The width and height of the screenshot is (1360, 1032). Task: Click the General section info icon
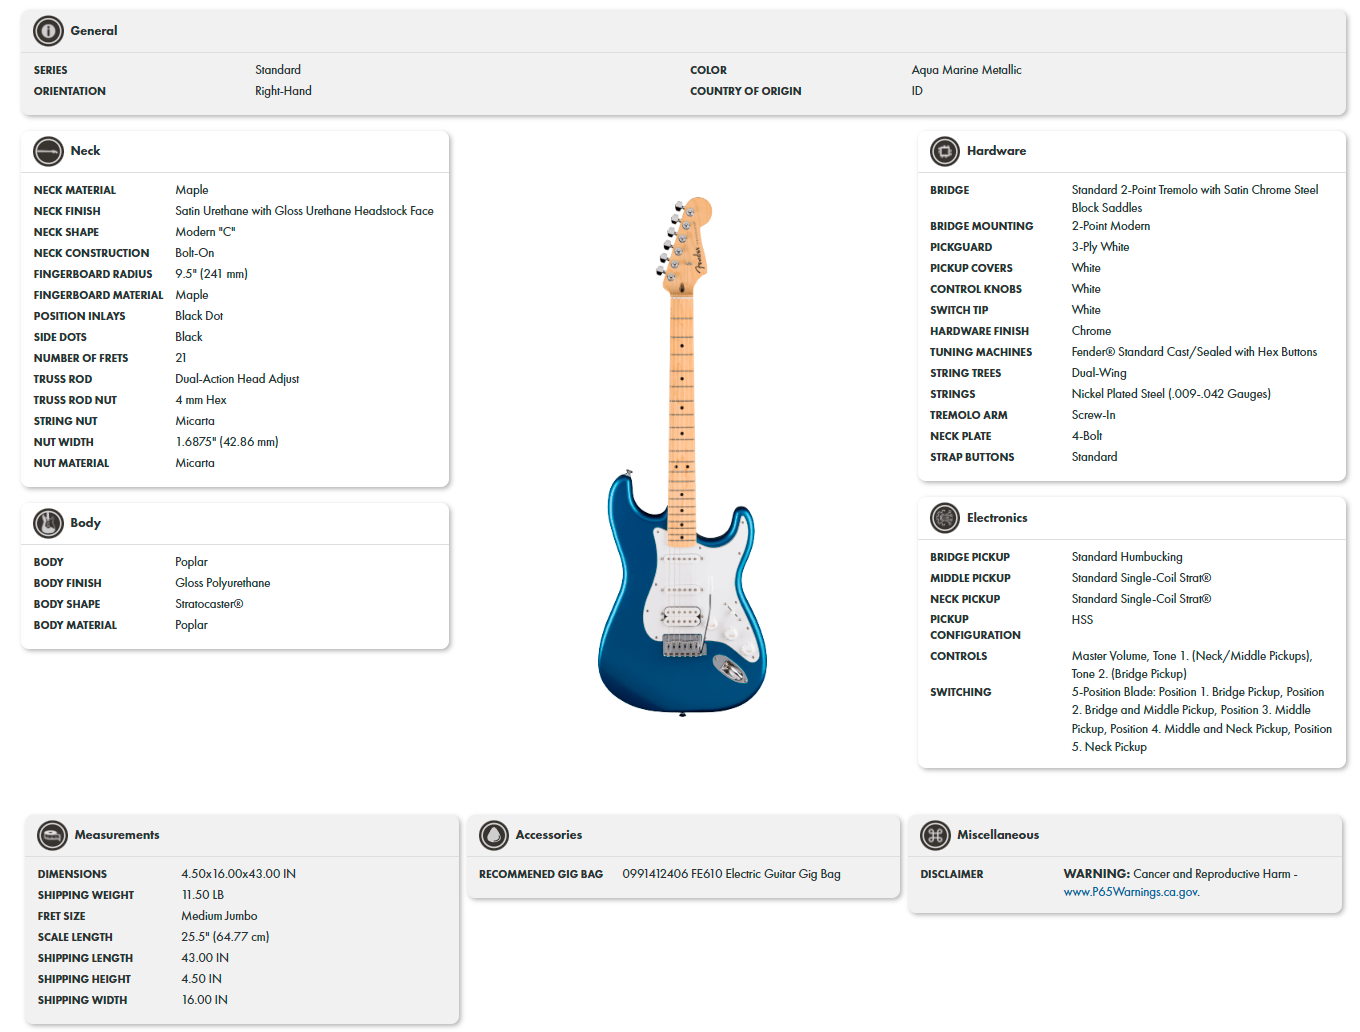pyautogui.click(x=48, y=30)
